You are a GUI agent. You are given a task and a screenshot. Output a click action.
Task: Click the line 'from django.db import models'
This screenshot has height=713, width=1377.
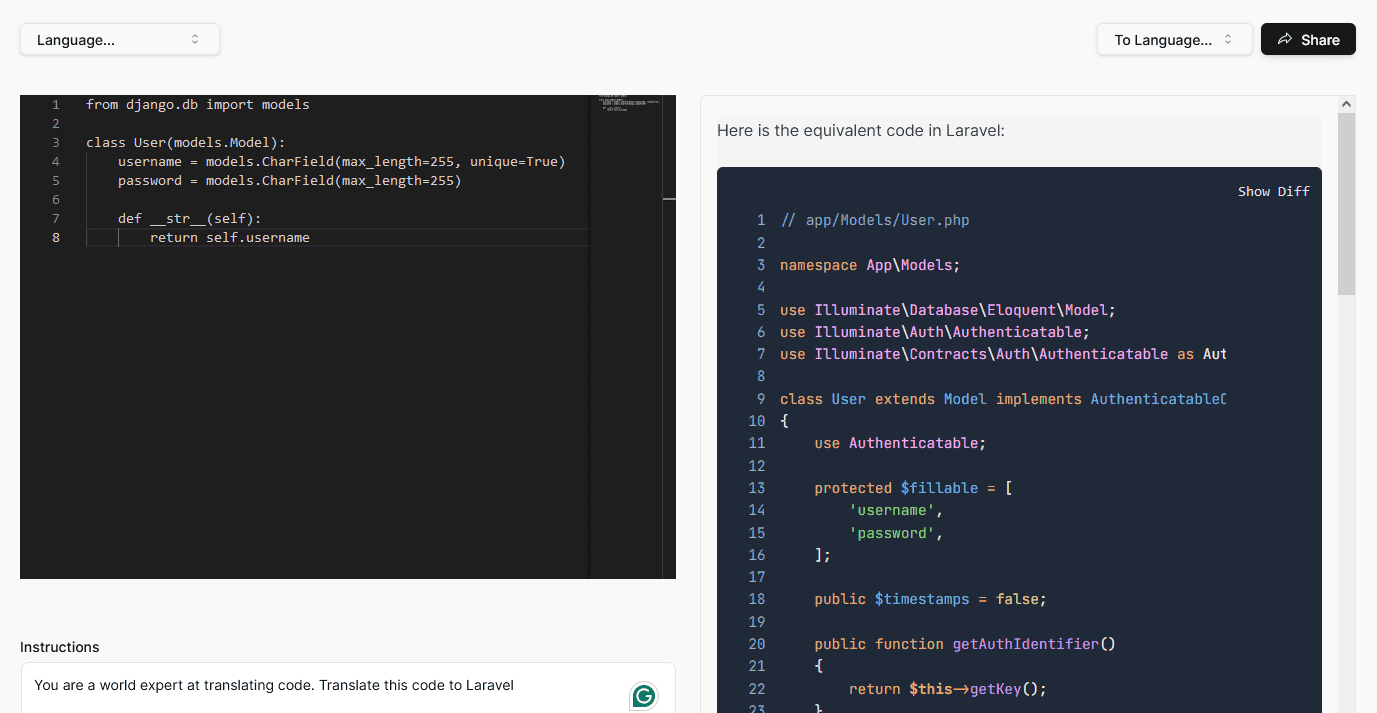pos(198,105)
